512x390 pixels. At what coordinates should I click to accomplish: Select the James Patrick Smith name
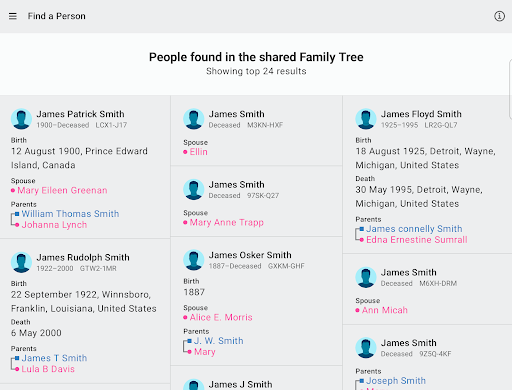pyautogui.click(x=80, y=114)
